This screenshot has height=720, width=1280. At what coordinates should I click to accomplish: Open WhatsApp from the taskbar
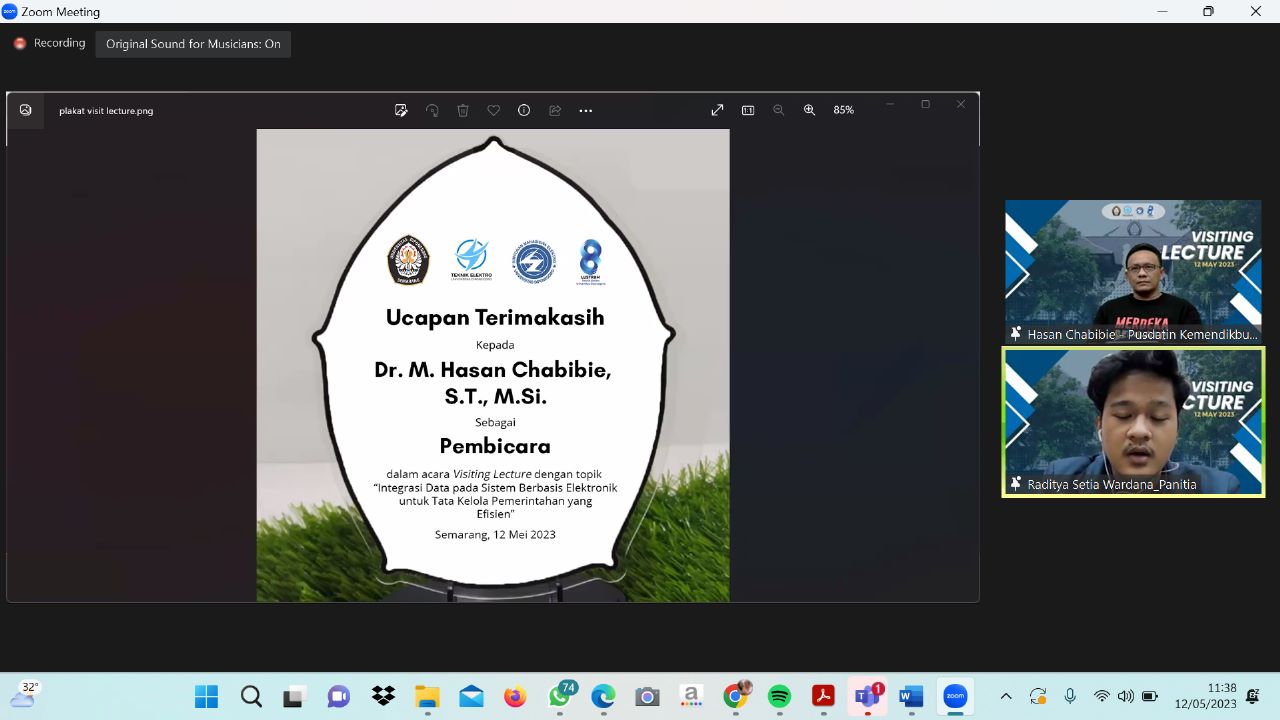560,696
